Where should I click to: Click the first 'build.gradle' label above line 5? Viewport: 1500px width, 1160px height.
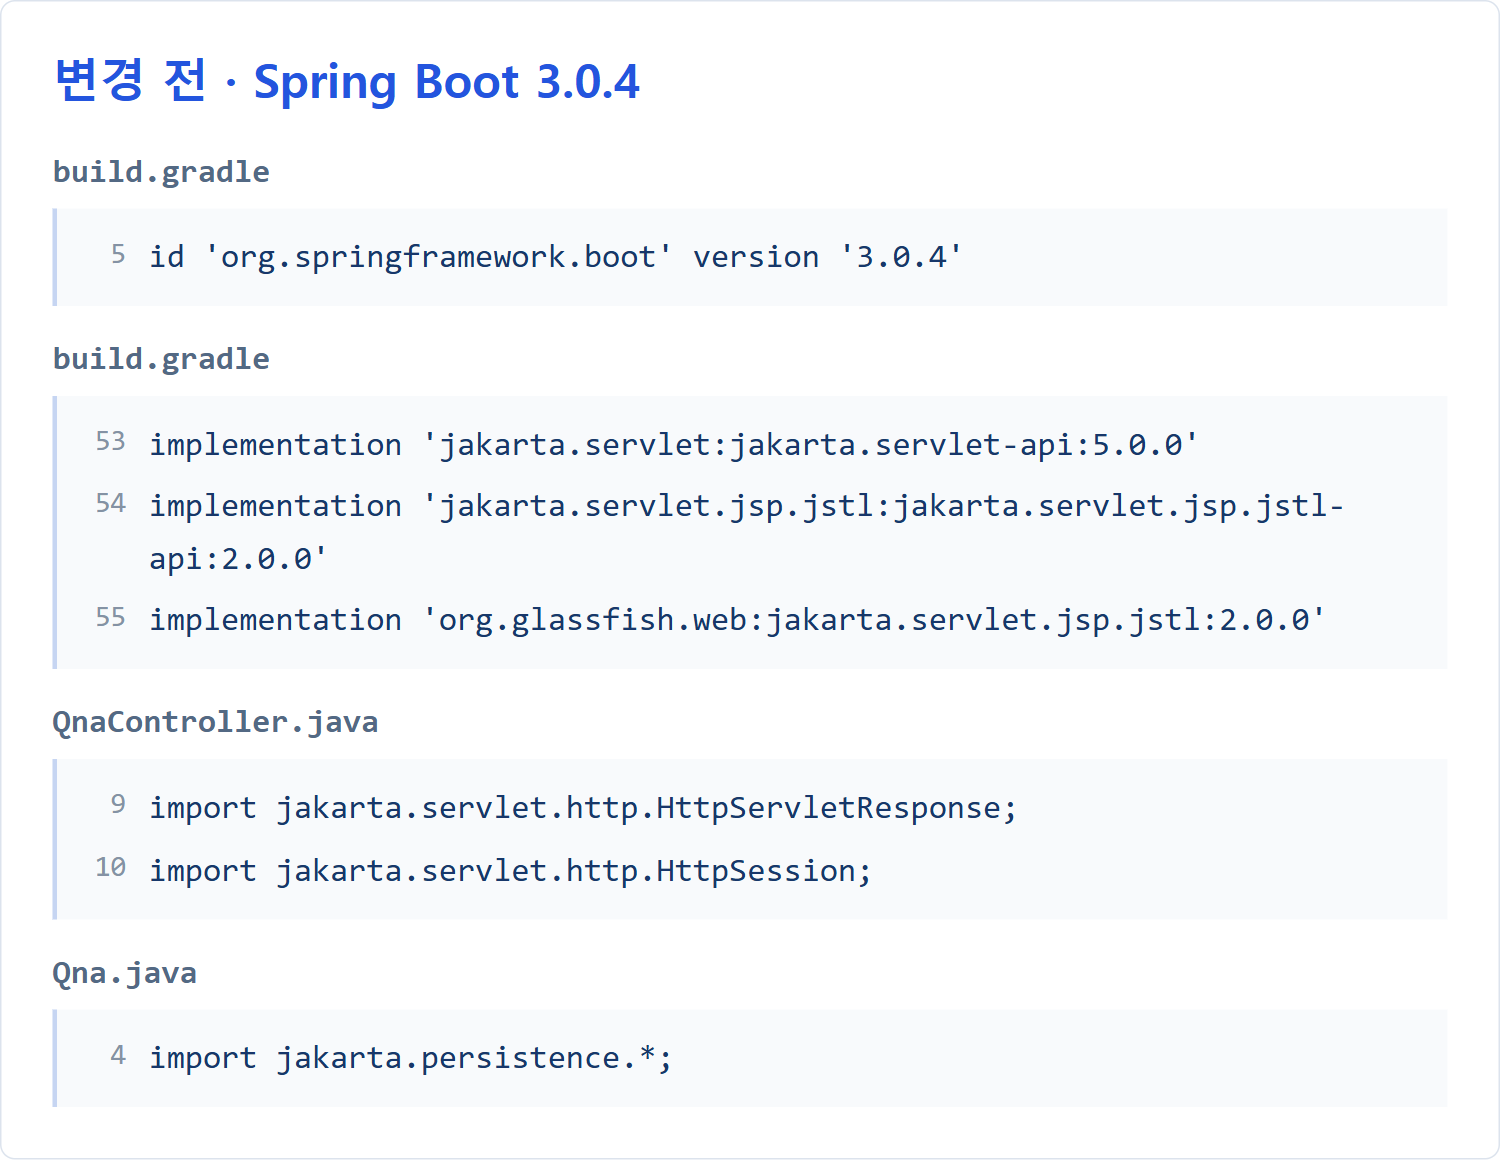pos(161,172)
